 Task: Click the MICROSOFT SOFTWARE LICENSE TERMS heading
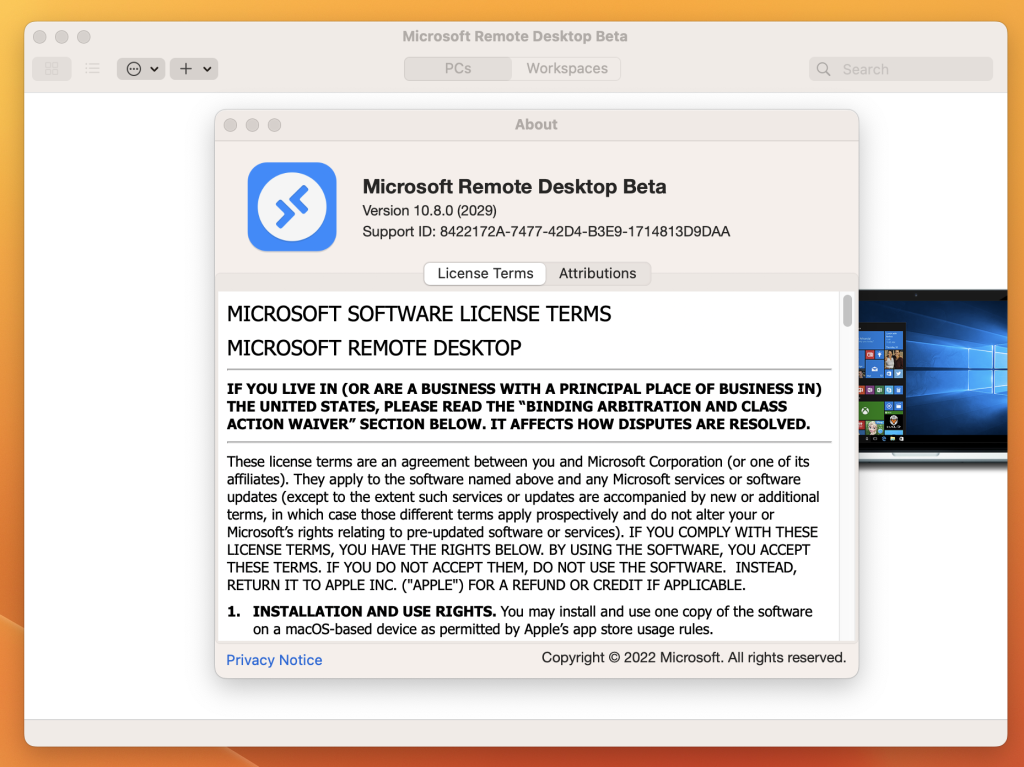click(419, 314)
